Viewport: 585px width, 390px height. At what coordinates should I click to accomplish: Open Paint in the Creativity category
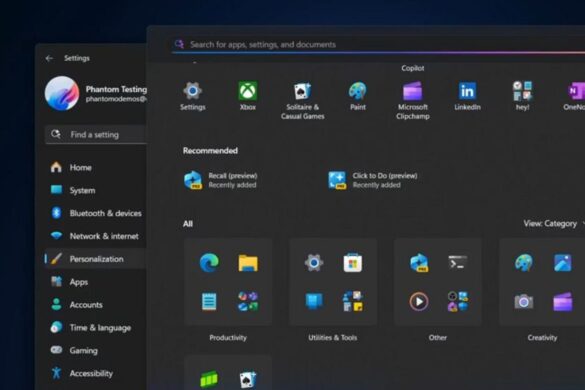pyautogui.click(x=523, y=262)
